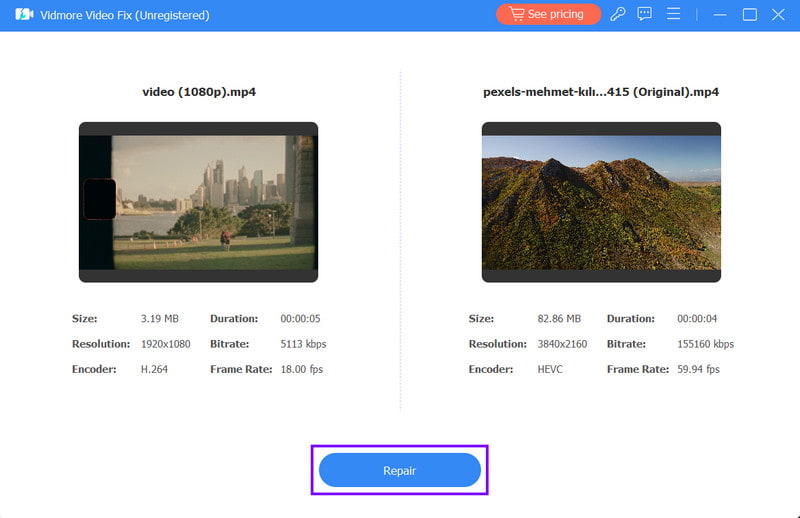Click the 59.94 fps frame rate value
Image resolution: width=800 pixels, height=518 pixels.
pyautogui.click(x=698, y=369)
